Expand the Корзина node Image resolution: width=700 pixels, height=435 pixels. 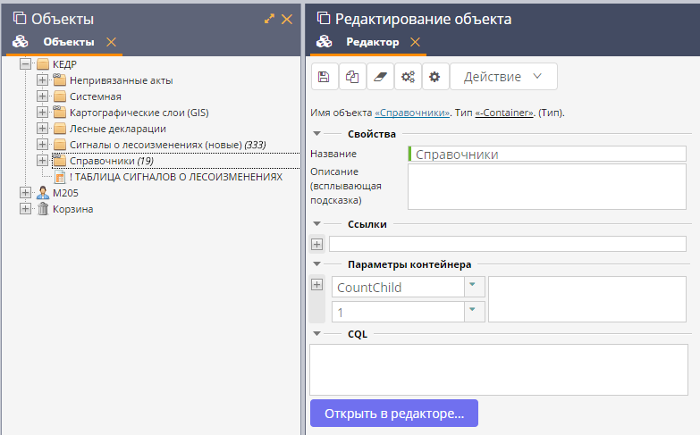click(x=25, y=209)
